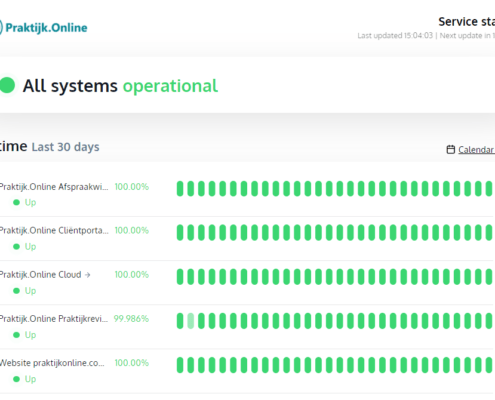Open the Praktijk.Online Praktijkrevi... monitor
495x400 pixels.
click(54, 319)
